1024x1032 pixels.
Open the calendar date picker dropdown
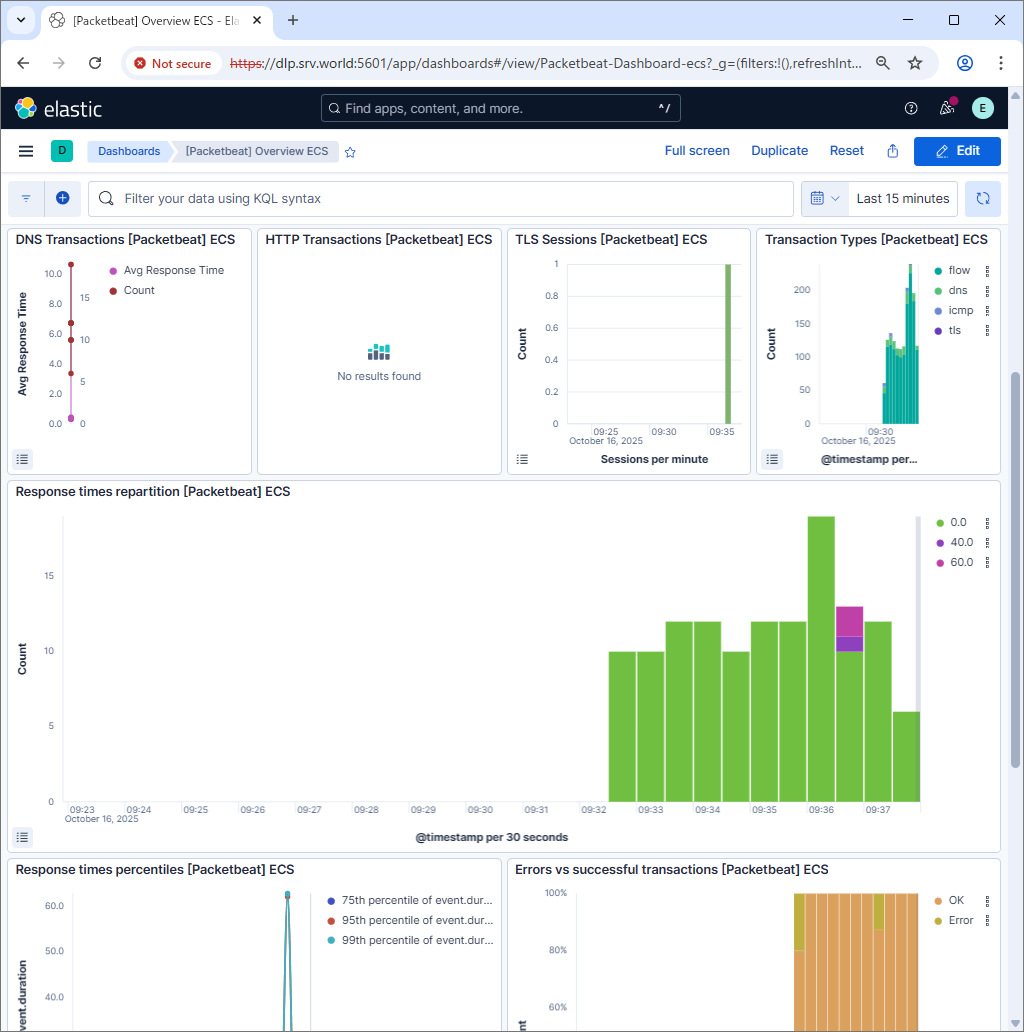824,198
